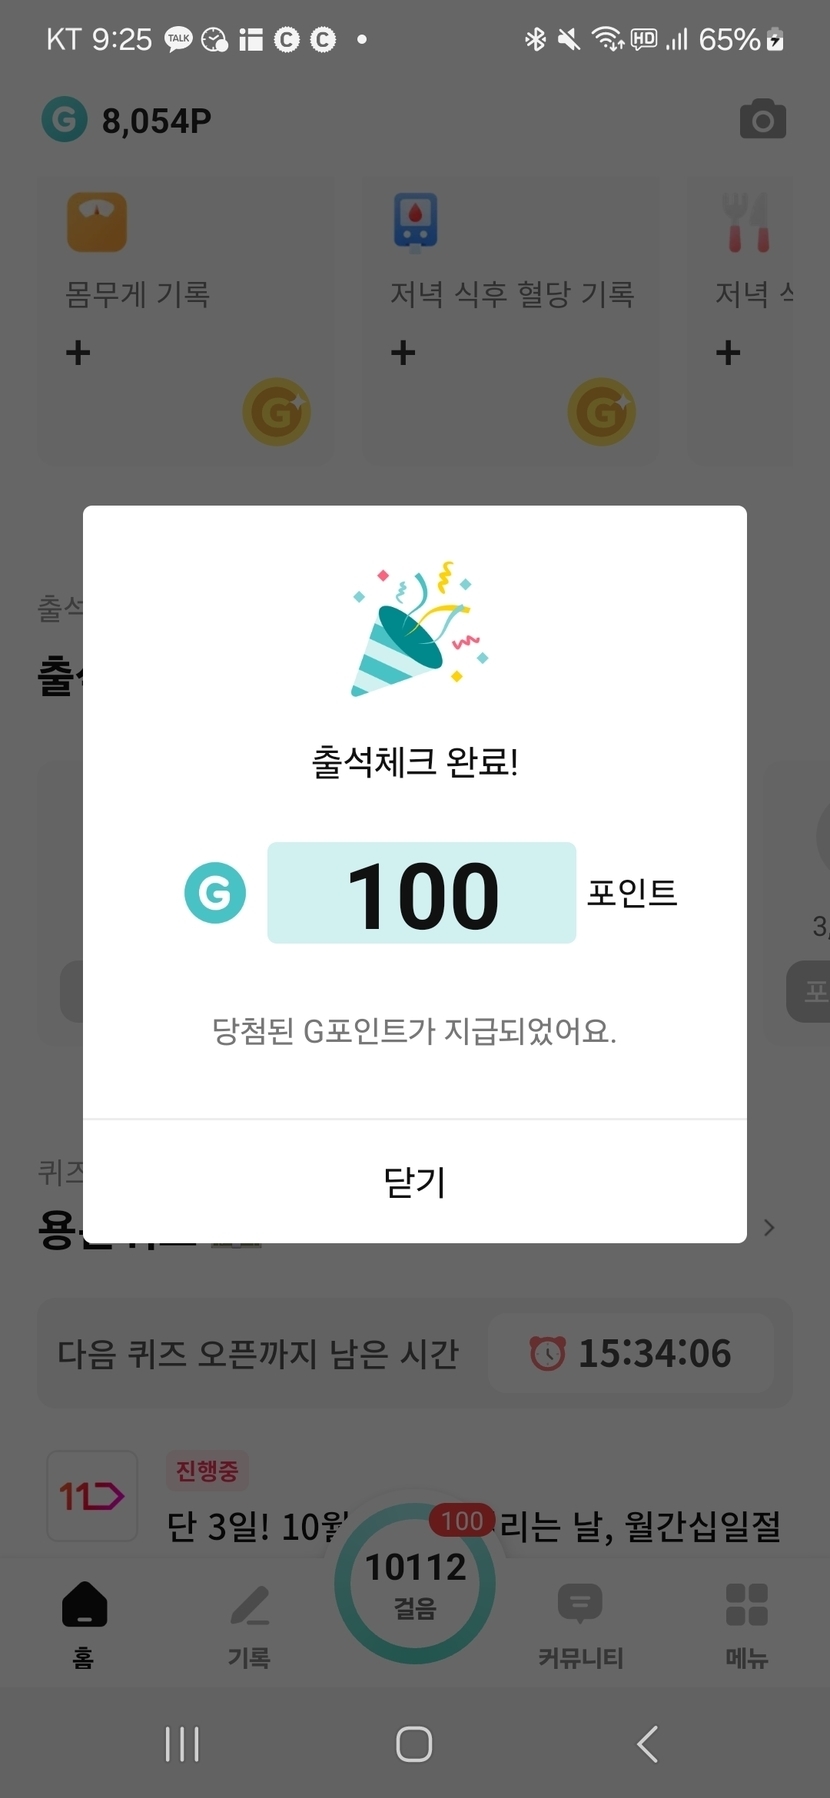830x1798 pixels.
Task: Tap the 100 point amount box
Action: coord(421,893)
